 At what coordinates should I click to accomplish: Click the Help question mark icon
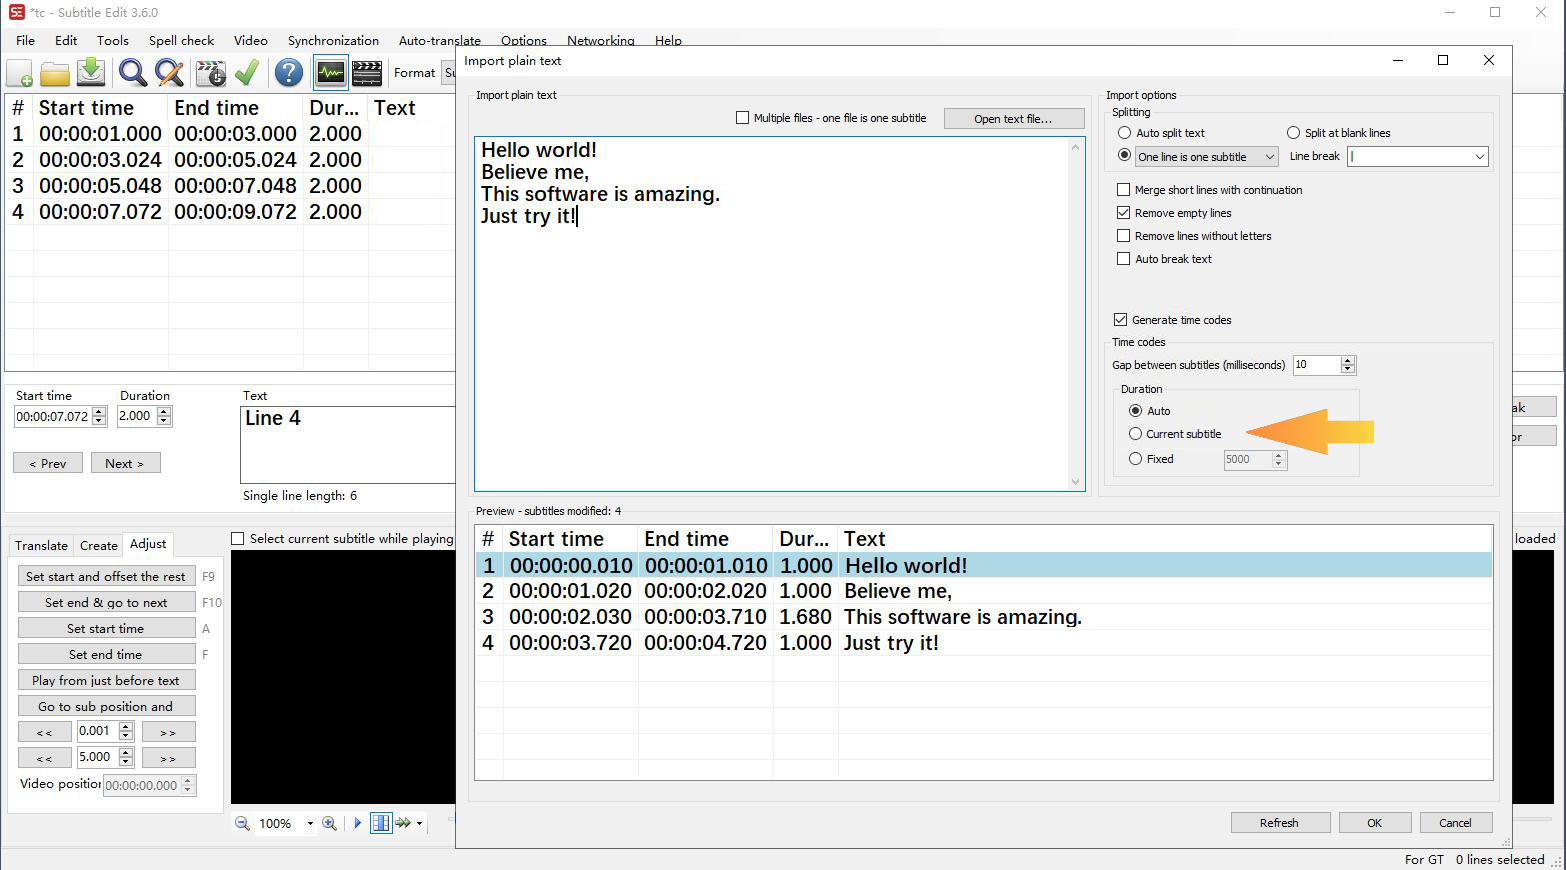pyautogui.click(x=288, y=72)
